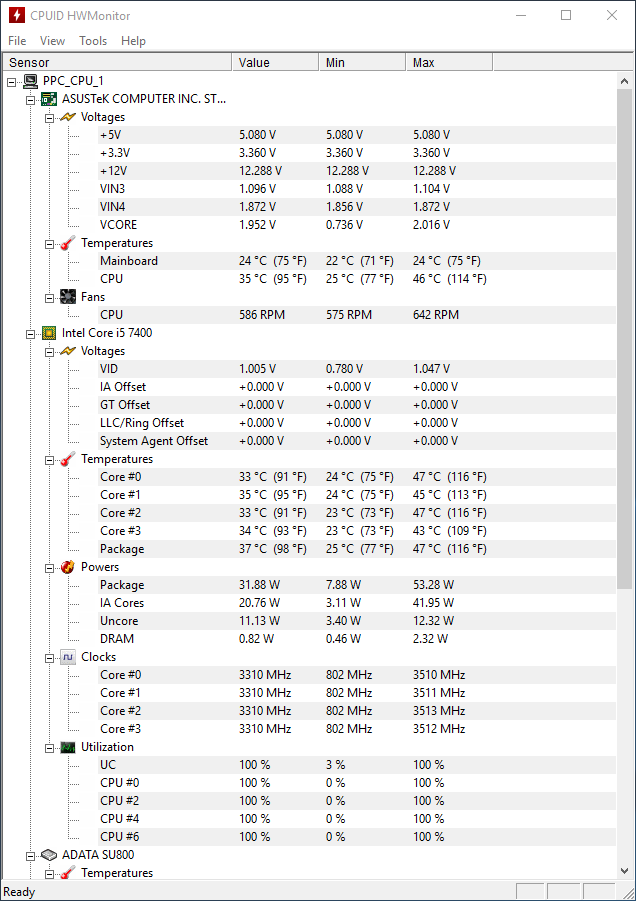Collapse the ADATA SU800 node
636x901 pixels.
pos(30,856)
